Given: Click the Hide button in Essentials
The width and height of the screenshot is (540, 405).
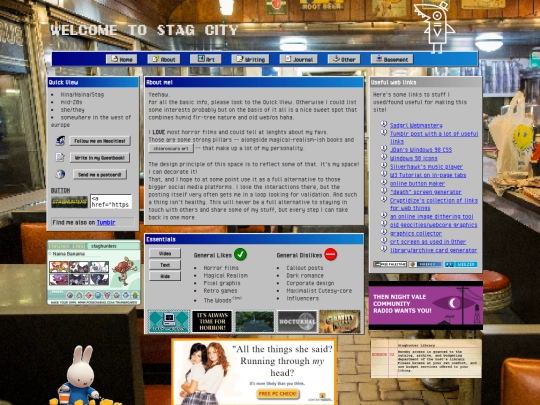Looking at the screenshot, I should (165, 276).
